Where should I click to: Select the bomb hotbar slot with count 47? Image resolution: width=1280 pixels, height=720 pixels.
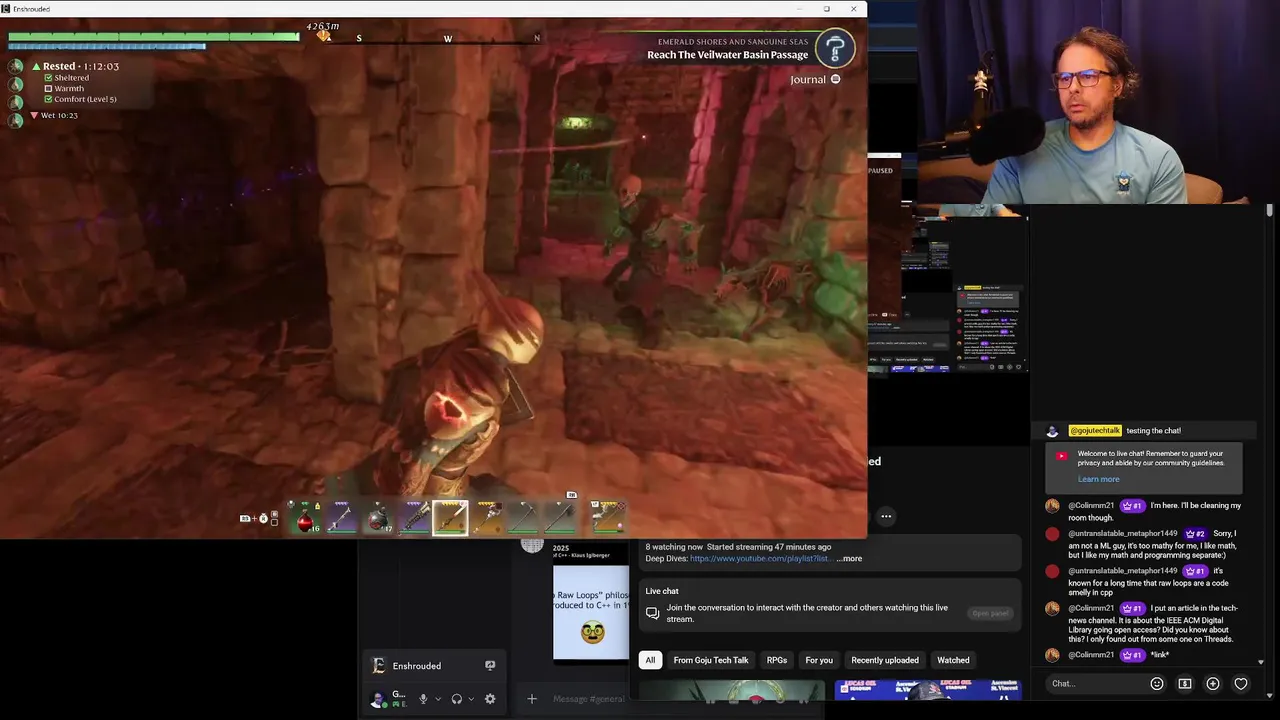[x=378, y=517]
